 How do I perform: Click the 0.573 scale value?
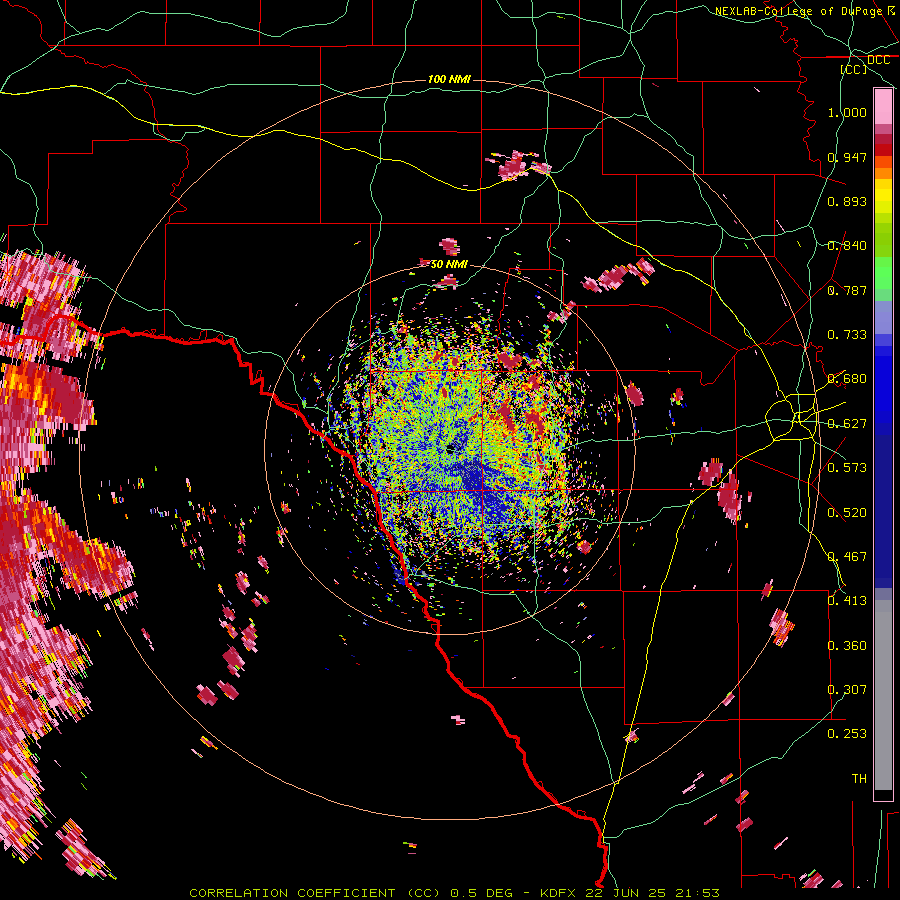point(847,468)
